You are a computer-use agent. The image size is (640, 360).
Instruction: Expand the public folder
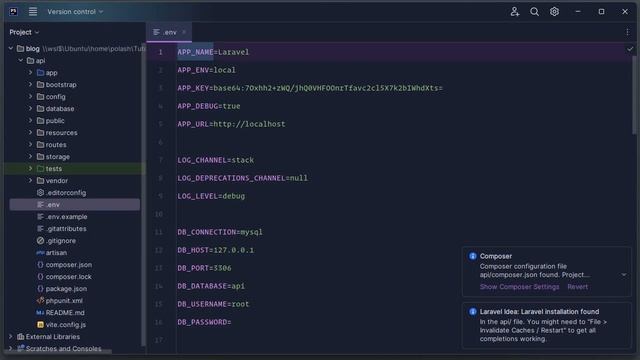30,120
